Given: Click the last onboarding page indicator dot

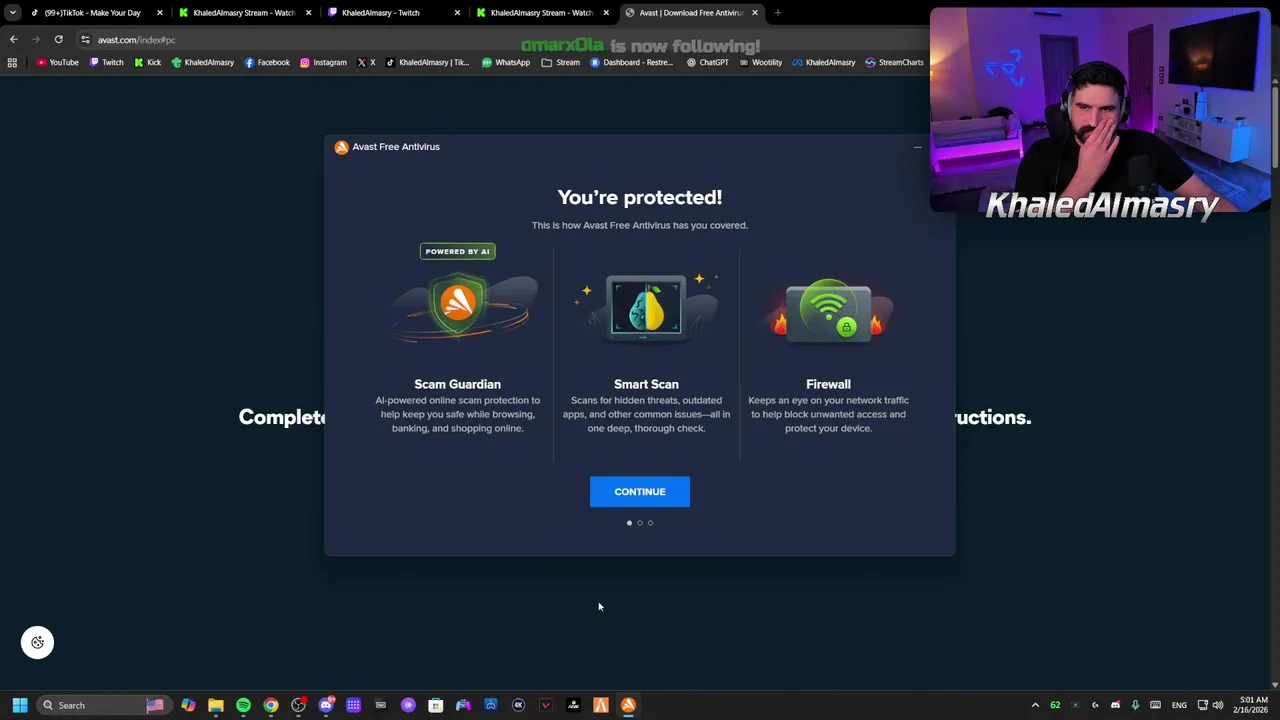Looking at the screenshot, I should (650, 523).
